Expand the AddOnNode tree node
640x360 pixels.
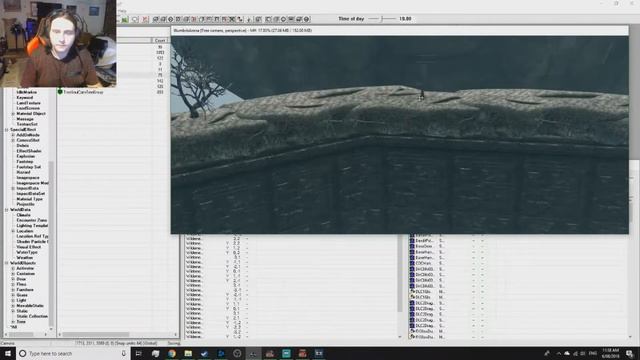click(x=13, y=135)
